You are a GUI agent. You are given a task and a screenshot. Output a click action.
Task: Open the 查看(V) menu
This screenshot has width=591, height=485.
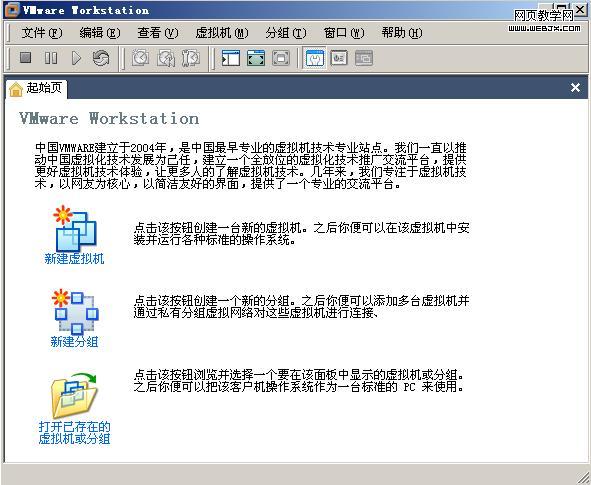[x=158, y=33]
